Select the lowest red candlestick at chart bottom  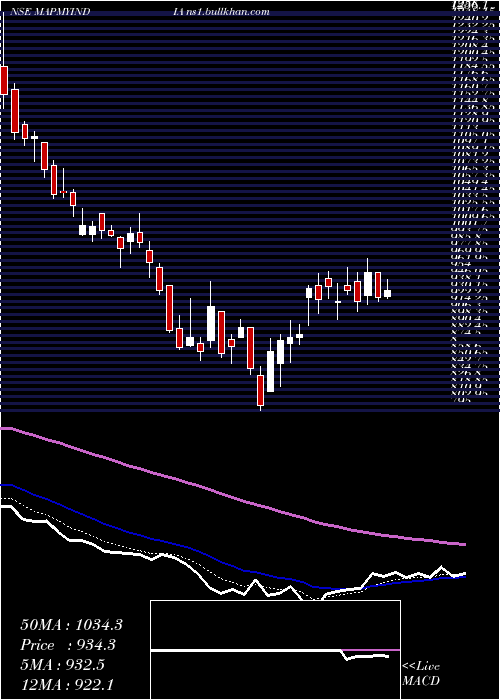pyautogui.click(x=260, y=390)
